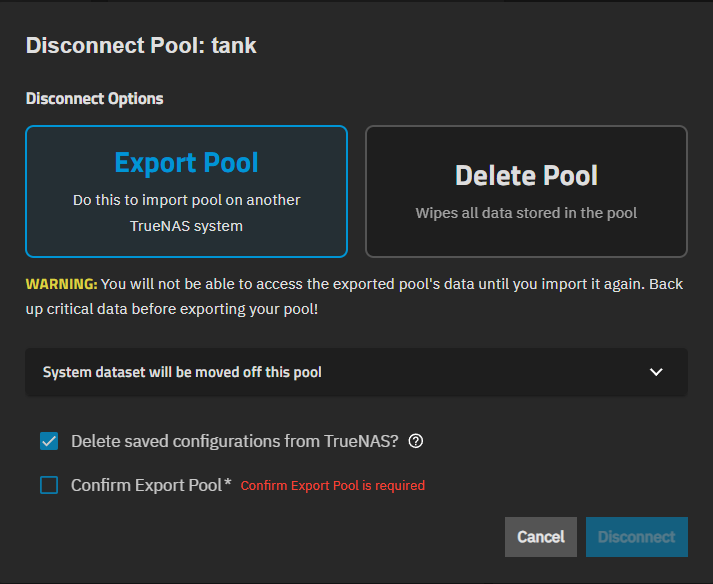Click the Disconnect button

tap(636, 537)
